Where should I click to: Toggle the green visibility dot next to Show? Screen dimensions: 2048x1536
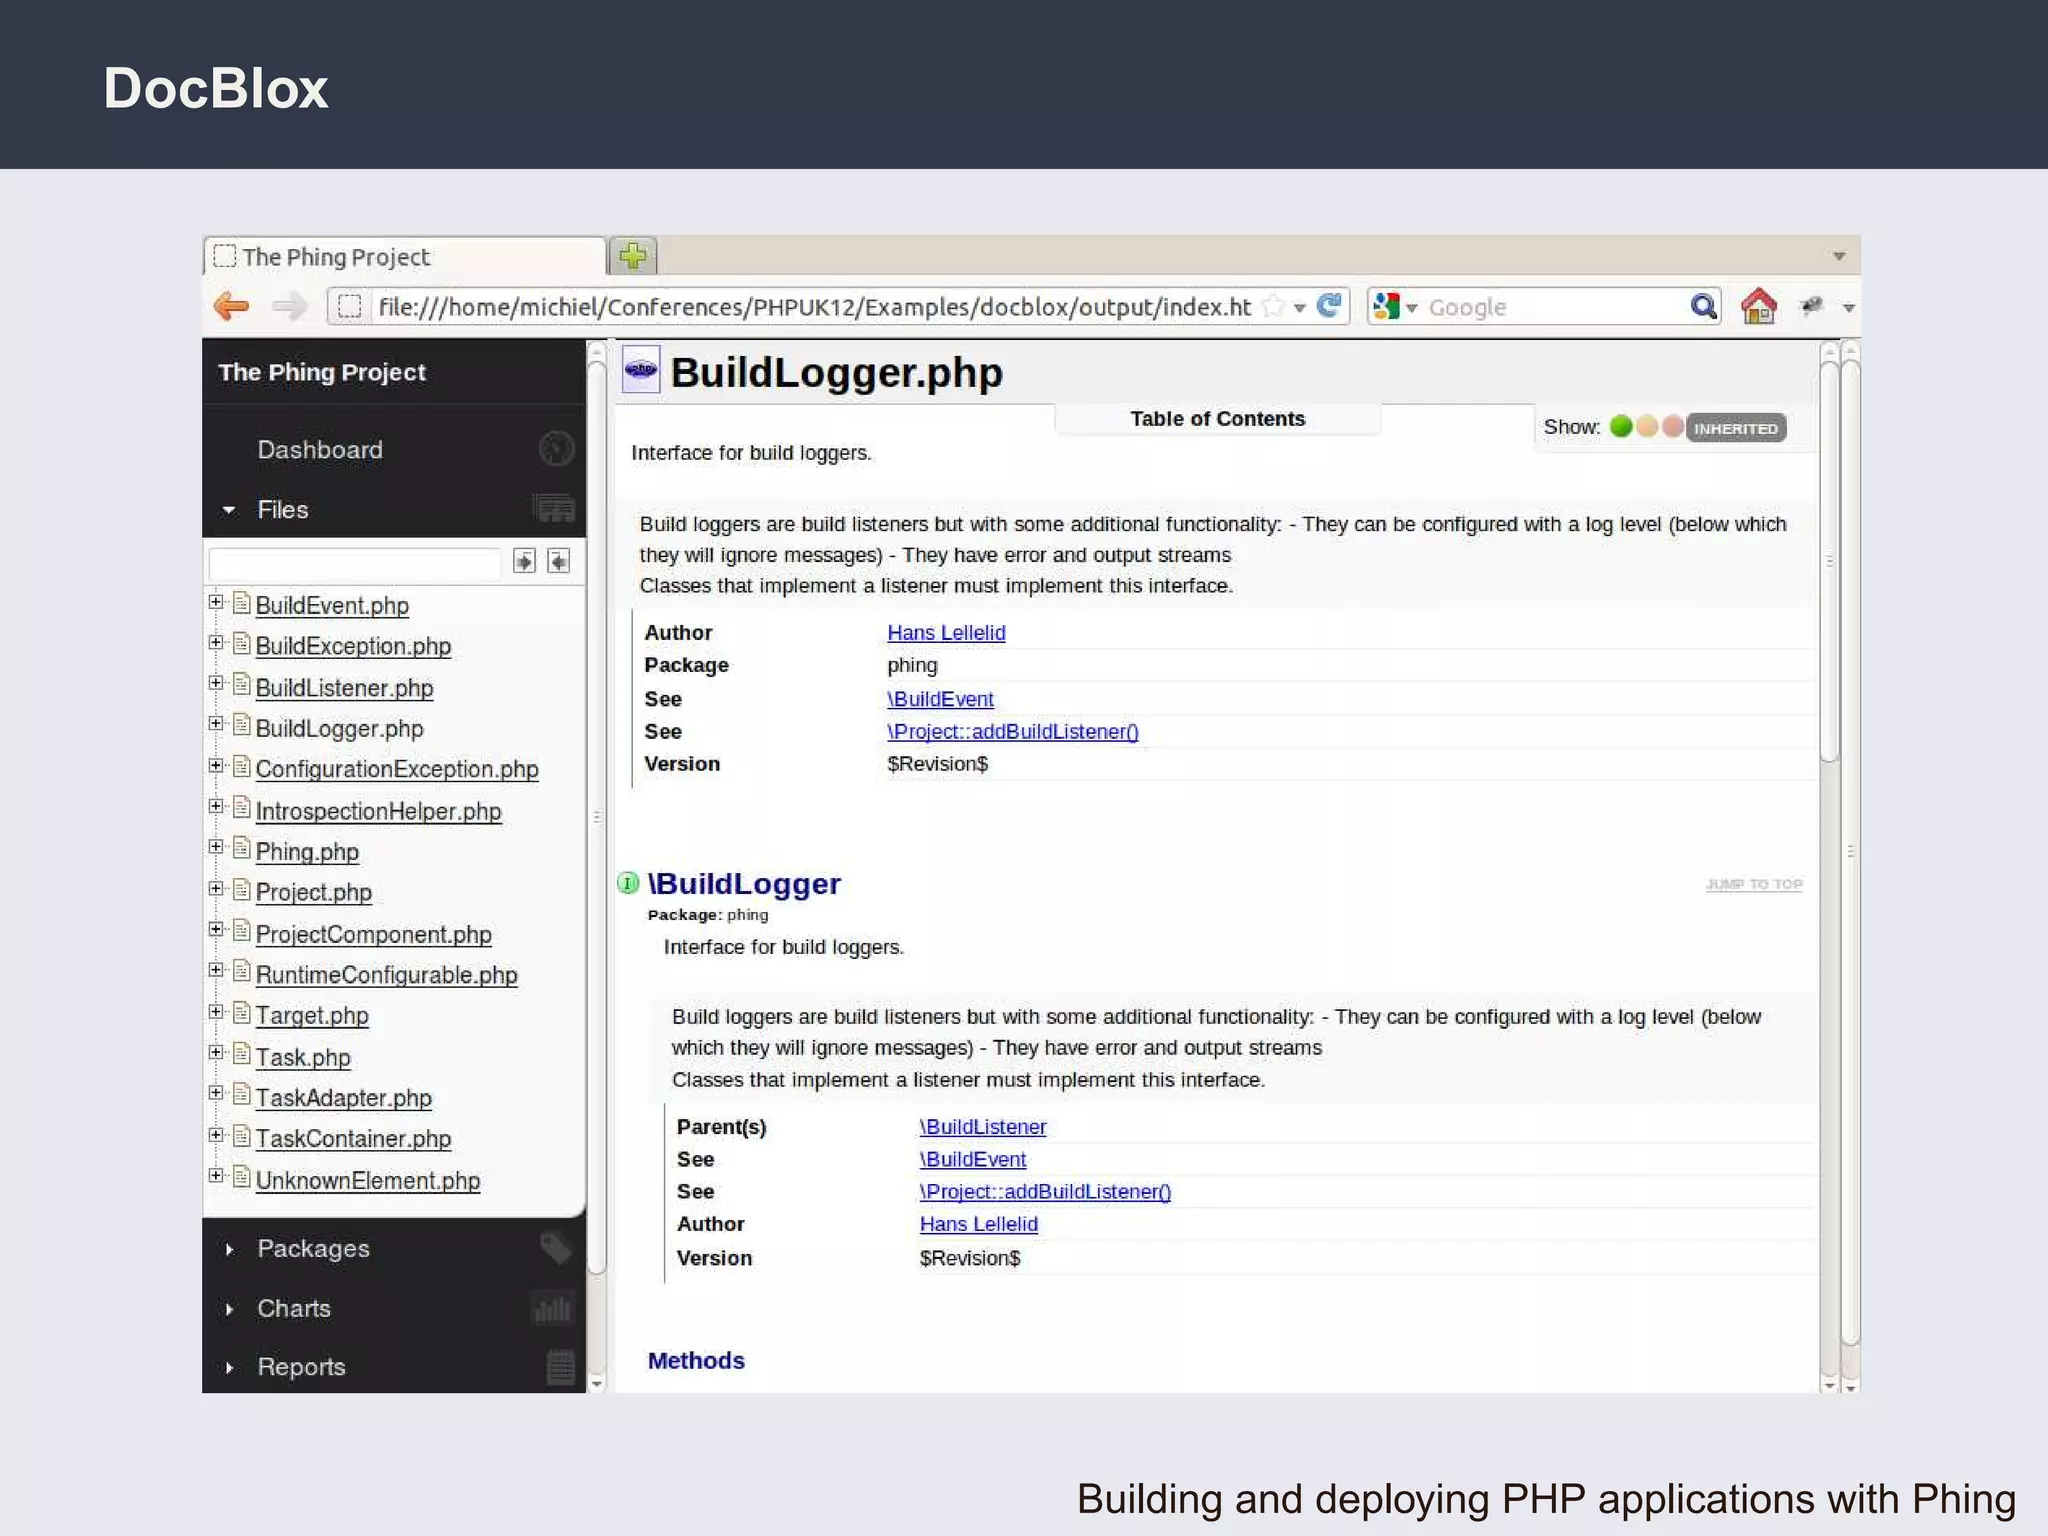pyautogui.click(x=1621, y=427)
